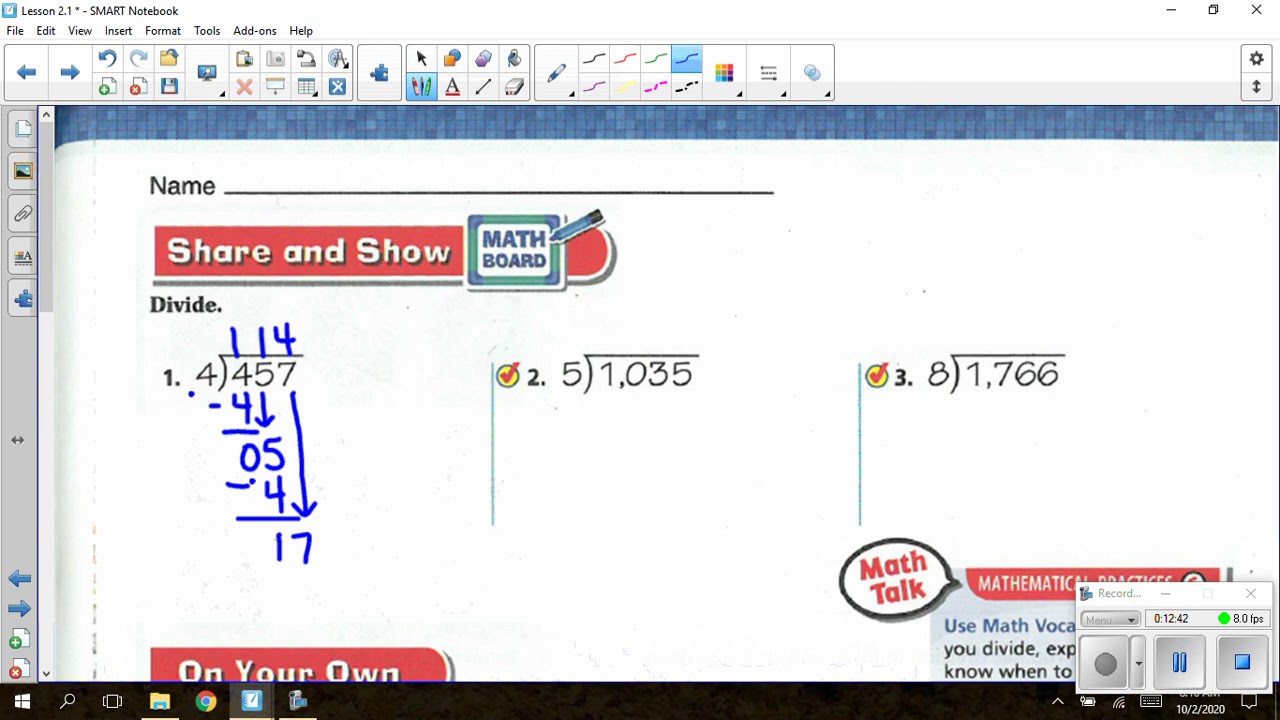
Task: Open the Attachments paperclip tab
Action: [22, 214]
